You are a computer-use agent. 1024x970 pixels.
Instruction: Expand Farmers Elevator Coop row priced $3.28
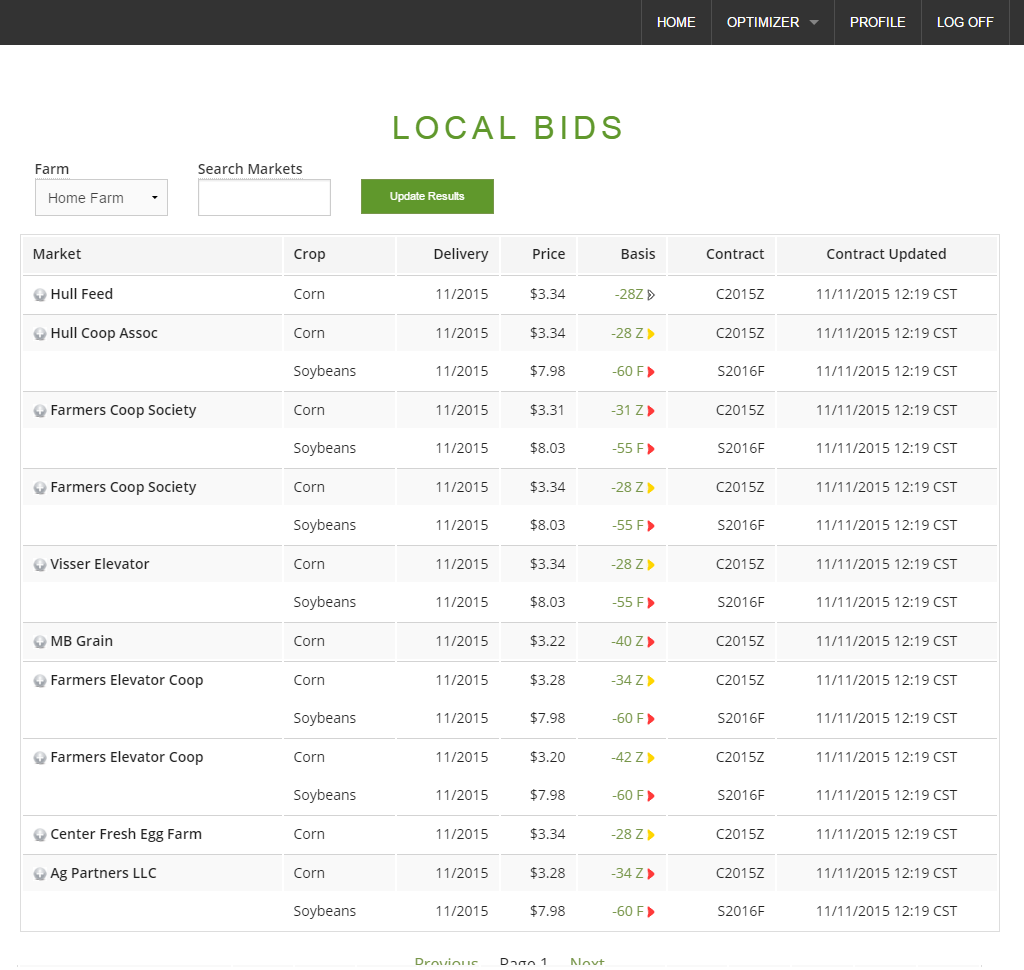coord(40,681)
